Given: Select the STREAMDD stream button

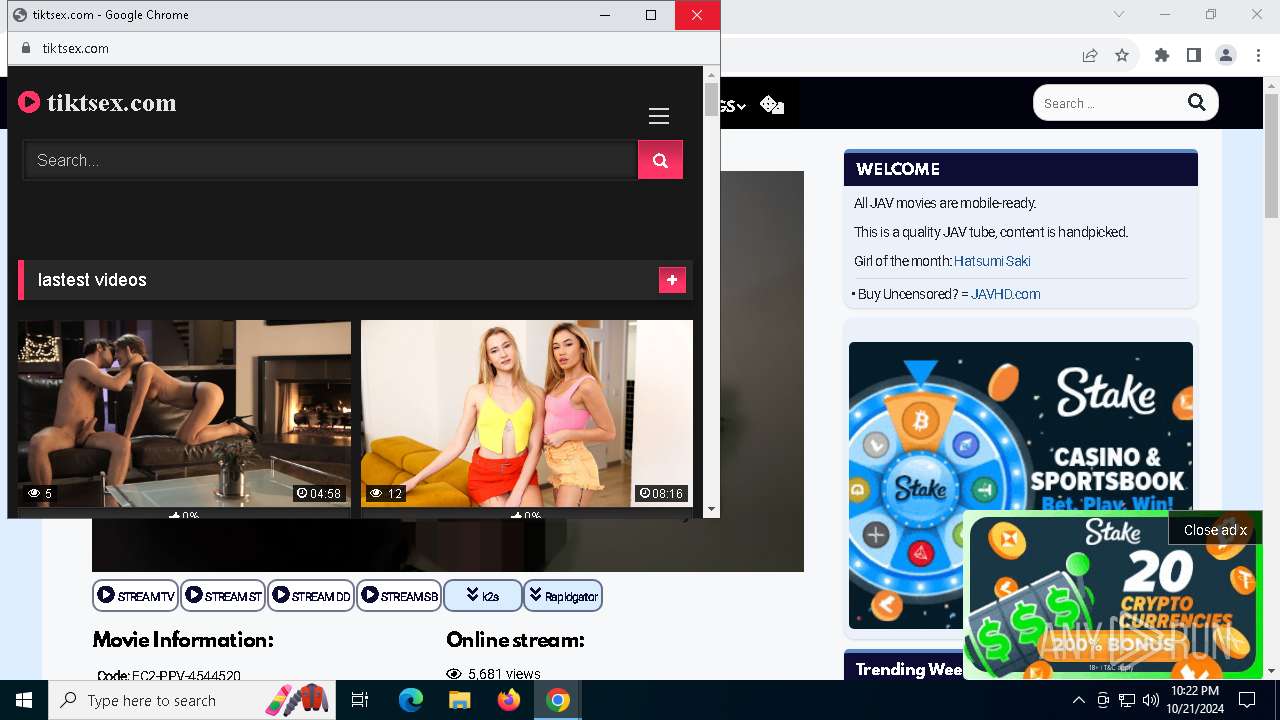Looking at the screenshot, I should point(311,596).
